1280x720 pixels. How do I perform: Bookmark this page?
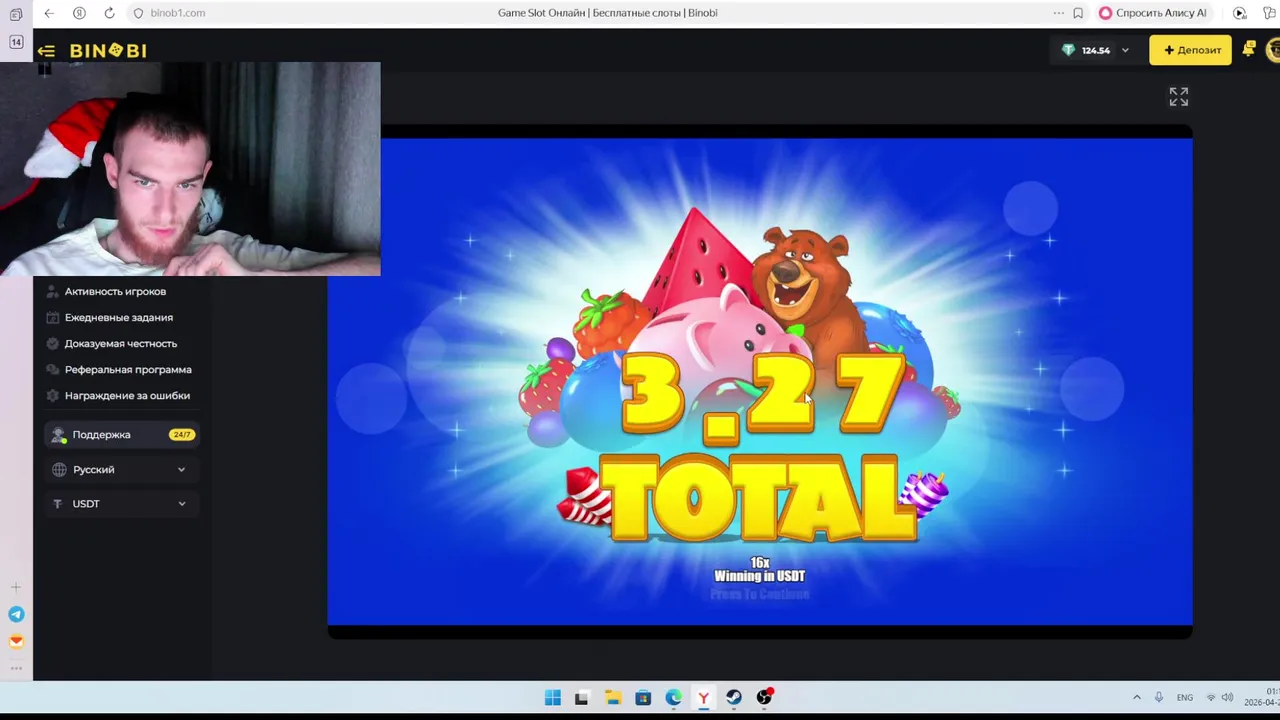point(1078,13)
